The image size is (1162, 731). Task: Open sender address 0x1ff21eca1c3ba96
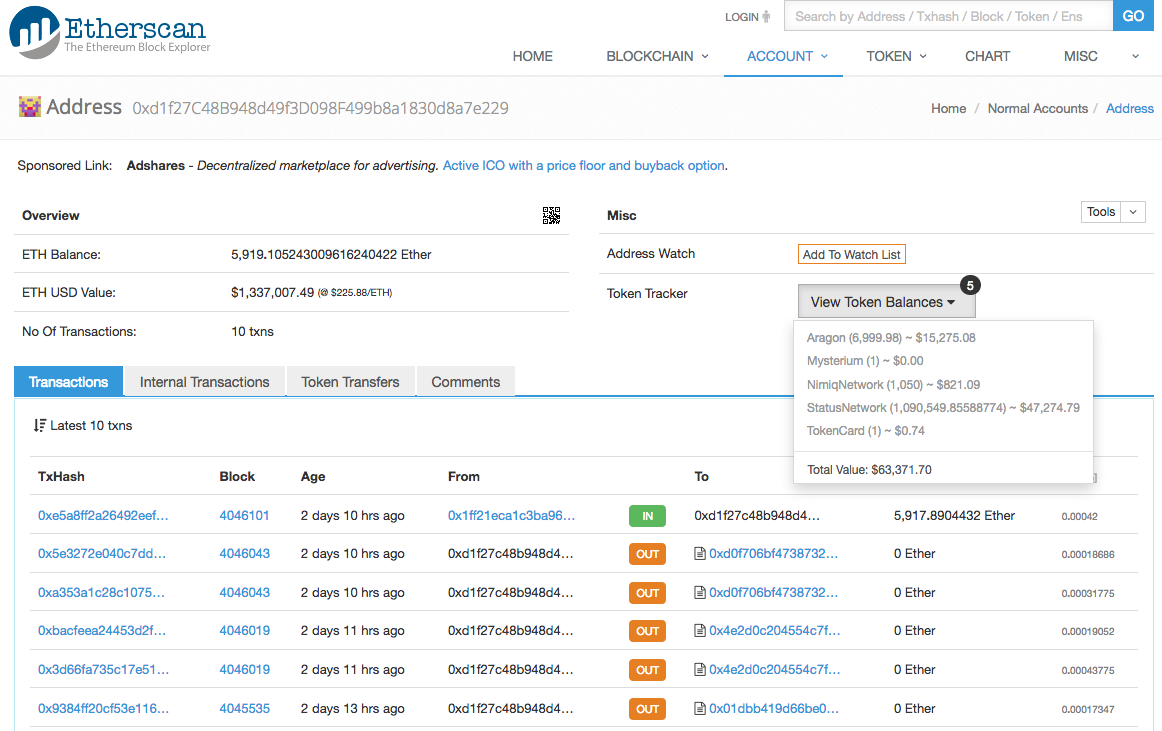coord(511,515)
